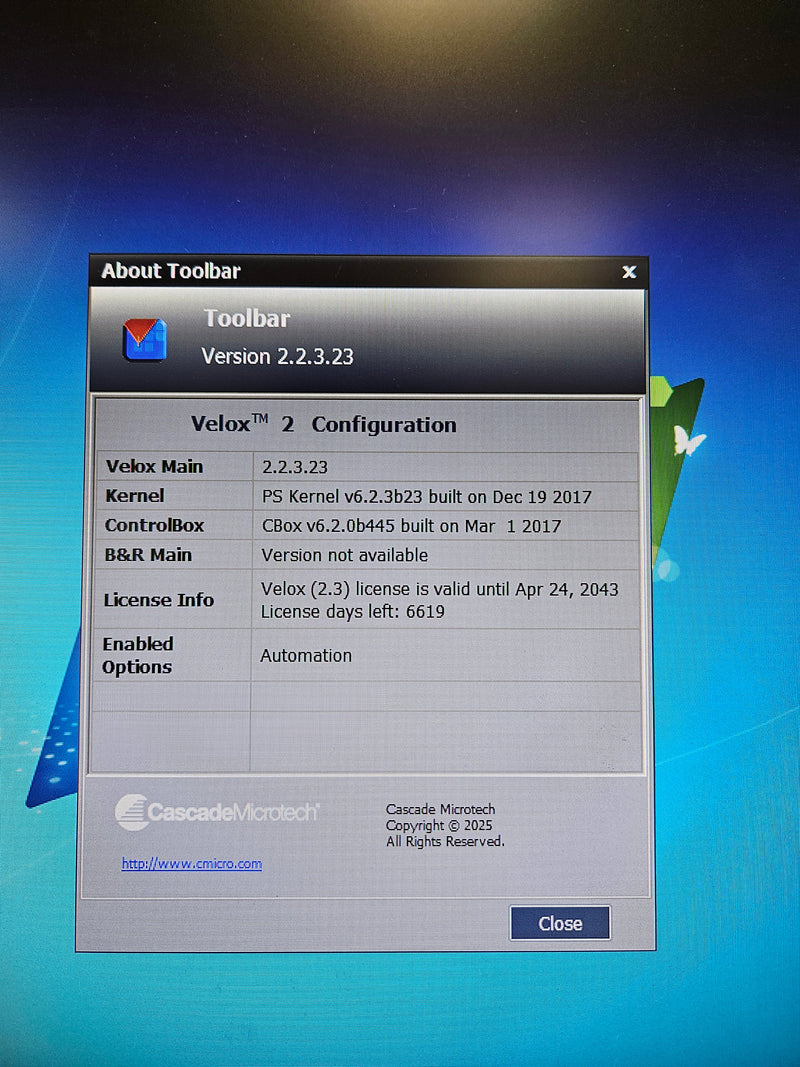Image resolution: width=800 pixels, height=1067 pixels.
Task: Open the http://www.cmicro.com link
Action: pyautogui.click(x=192, y=864)
